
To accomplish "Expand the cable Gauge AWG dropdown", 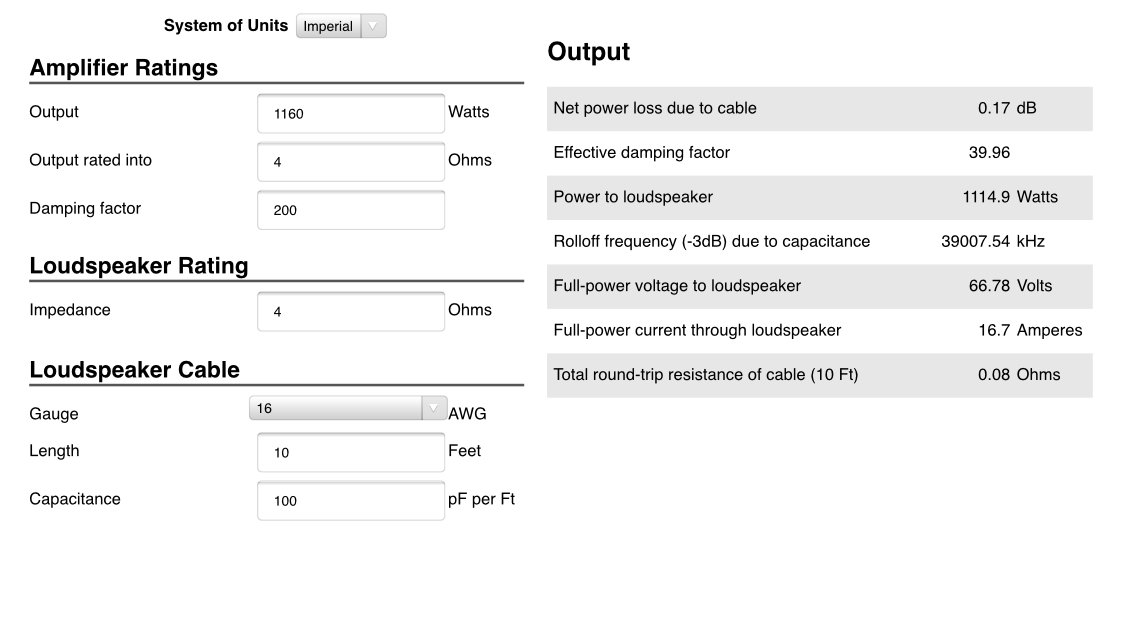I will pos(348,408).
